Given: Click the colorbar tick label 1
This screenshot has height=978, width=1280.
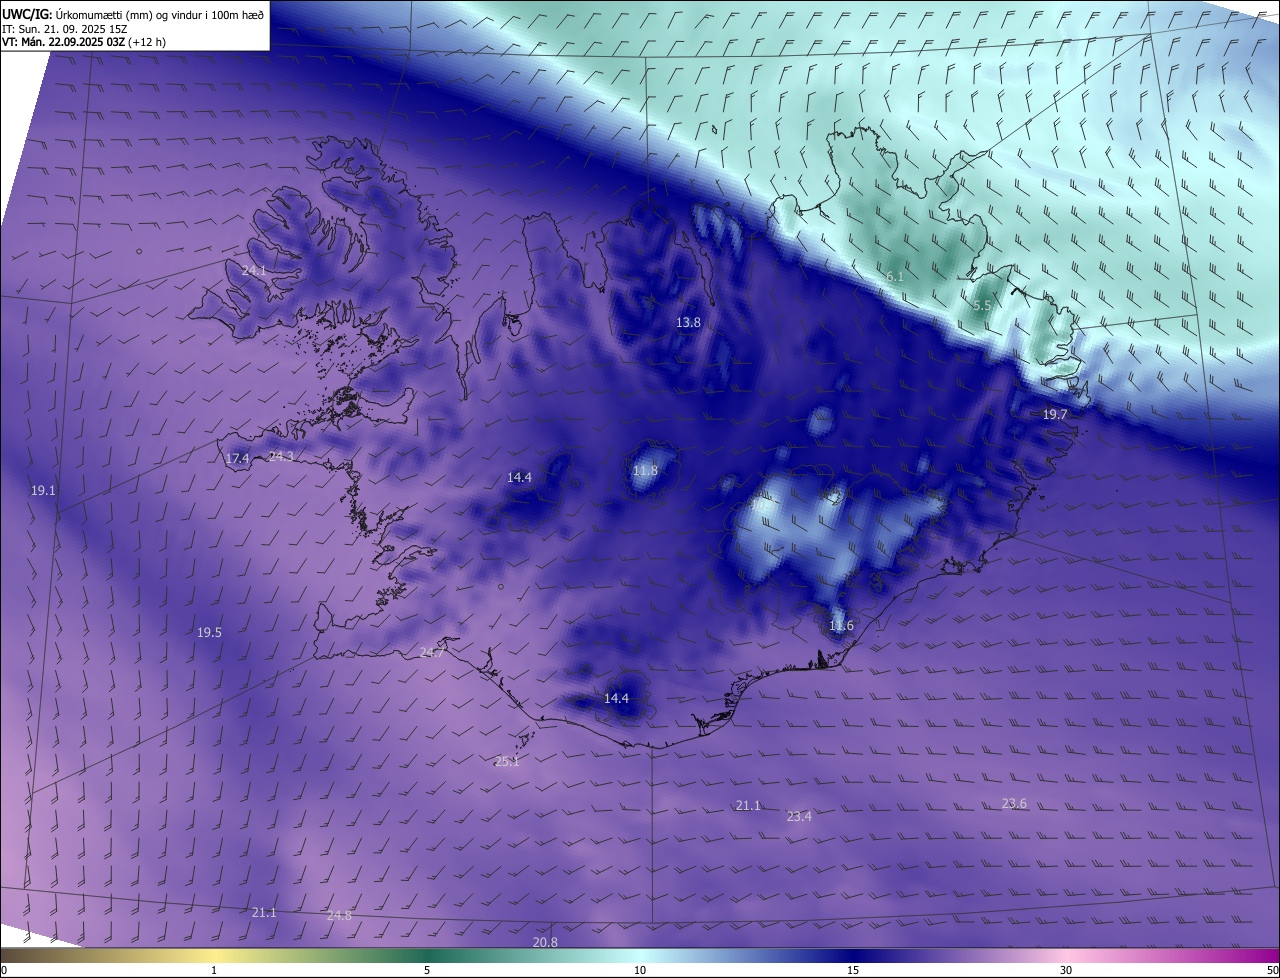Looking at the screenshot, I should (x=215, y=970).
